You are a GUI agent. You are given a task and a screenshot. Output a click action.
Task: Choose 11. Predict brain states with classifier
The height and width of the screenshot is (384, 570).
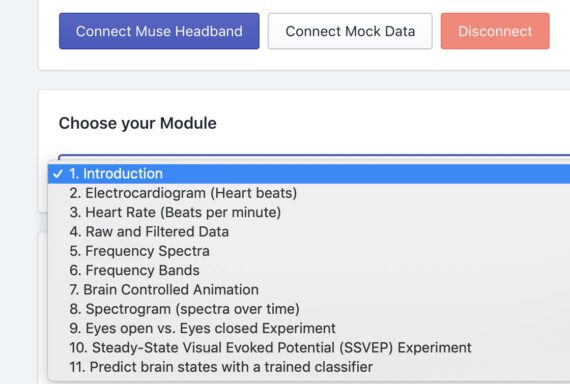[x=309, y=367]
